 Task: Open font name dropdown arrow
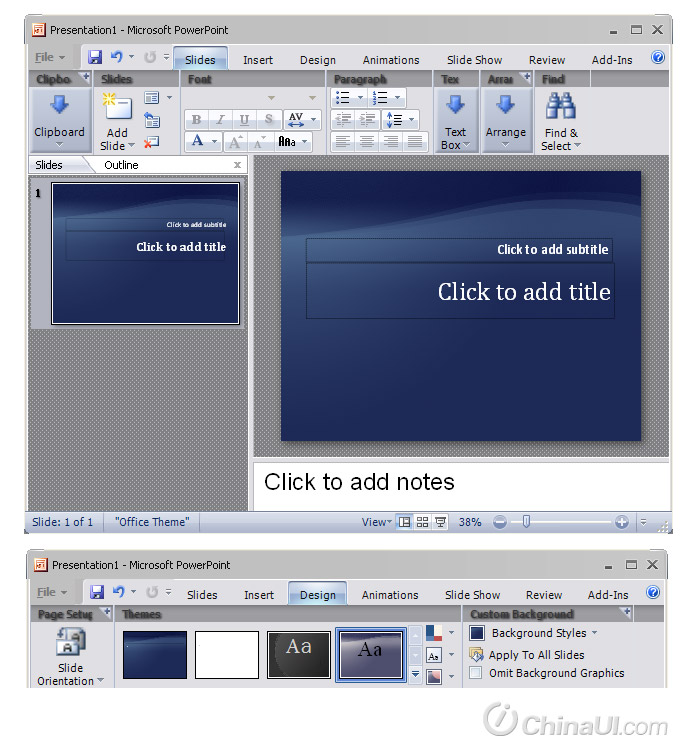coord(271,98)
